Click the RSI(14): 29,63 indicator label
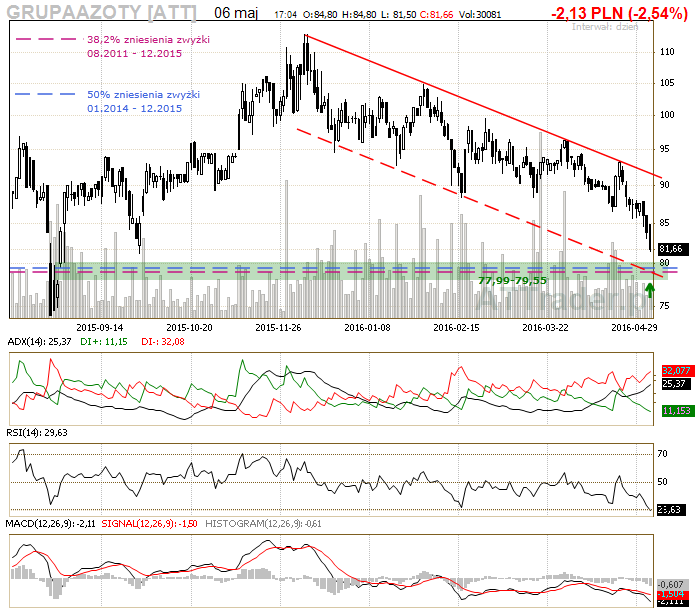Viewport: 700px width, 613px height. pyautogui.click(x=37, y=433)
